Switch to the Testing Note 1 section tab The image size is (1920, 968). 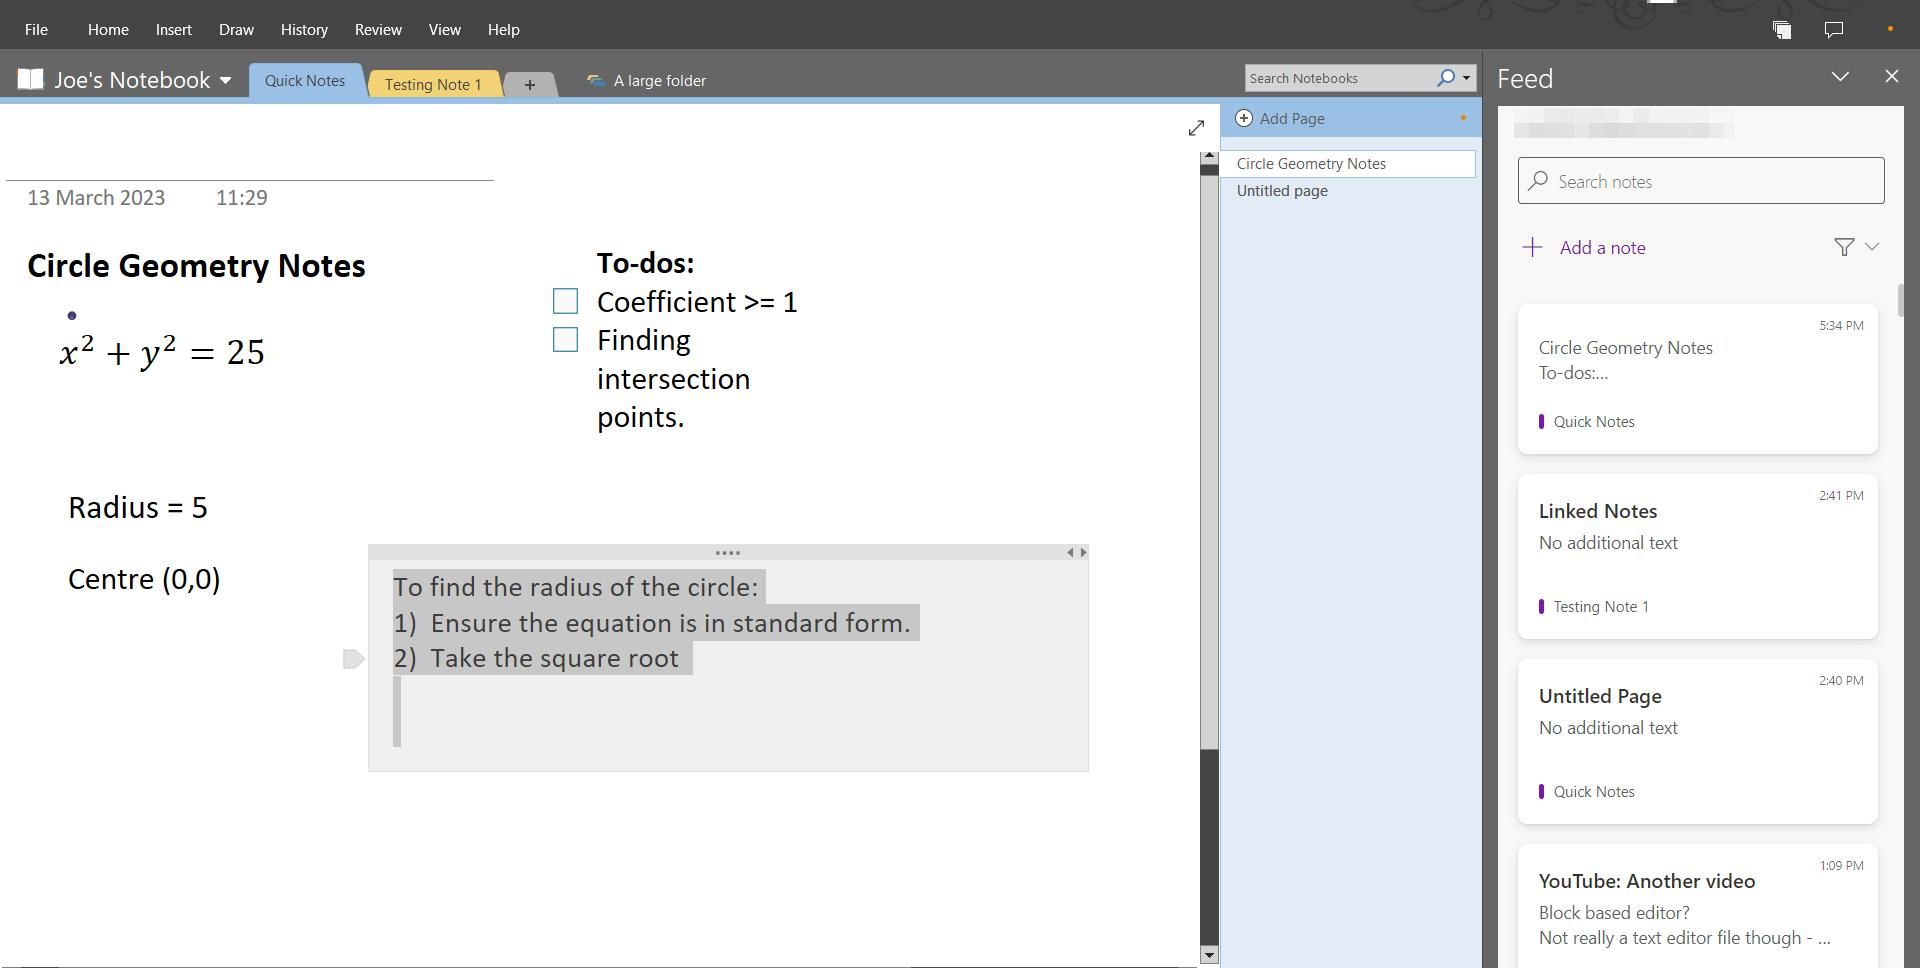[x=434, y=84]
